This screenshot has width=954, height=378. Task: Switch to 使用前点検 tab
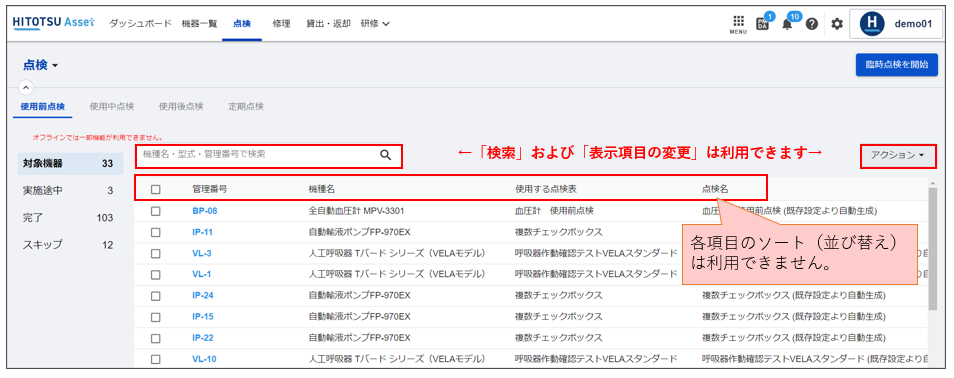click(43, 107)
